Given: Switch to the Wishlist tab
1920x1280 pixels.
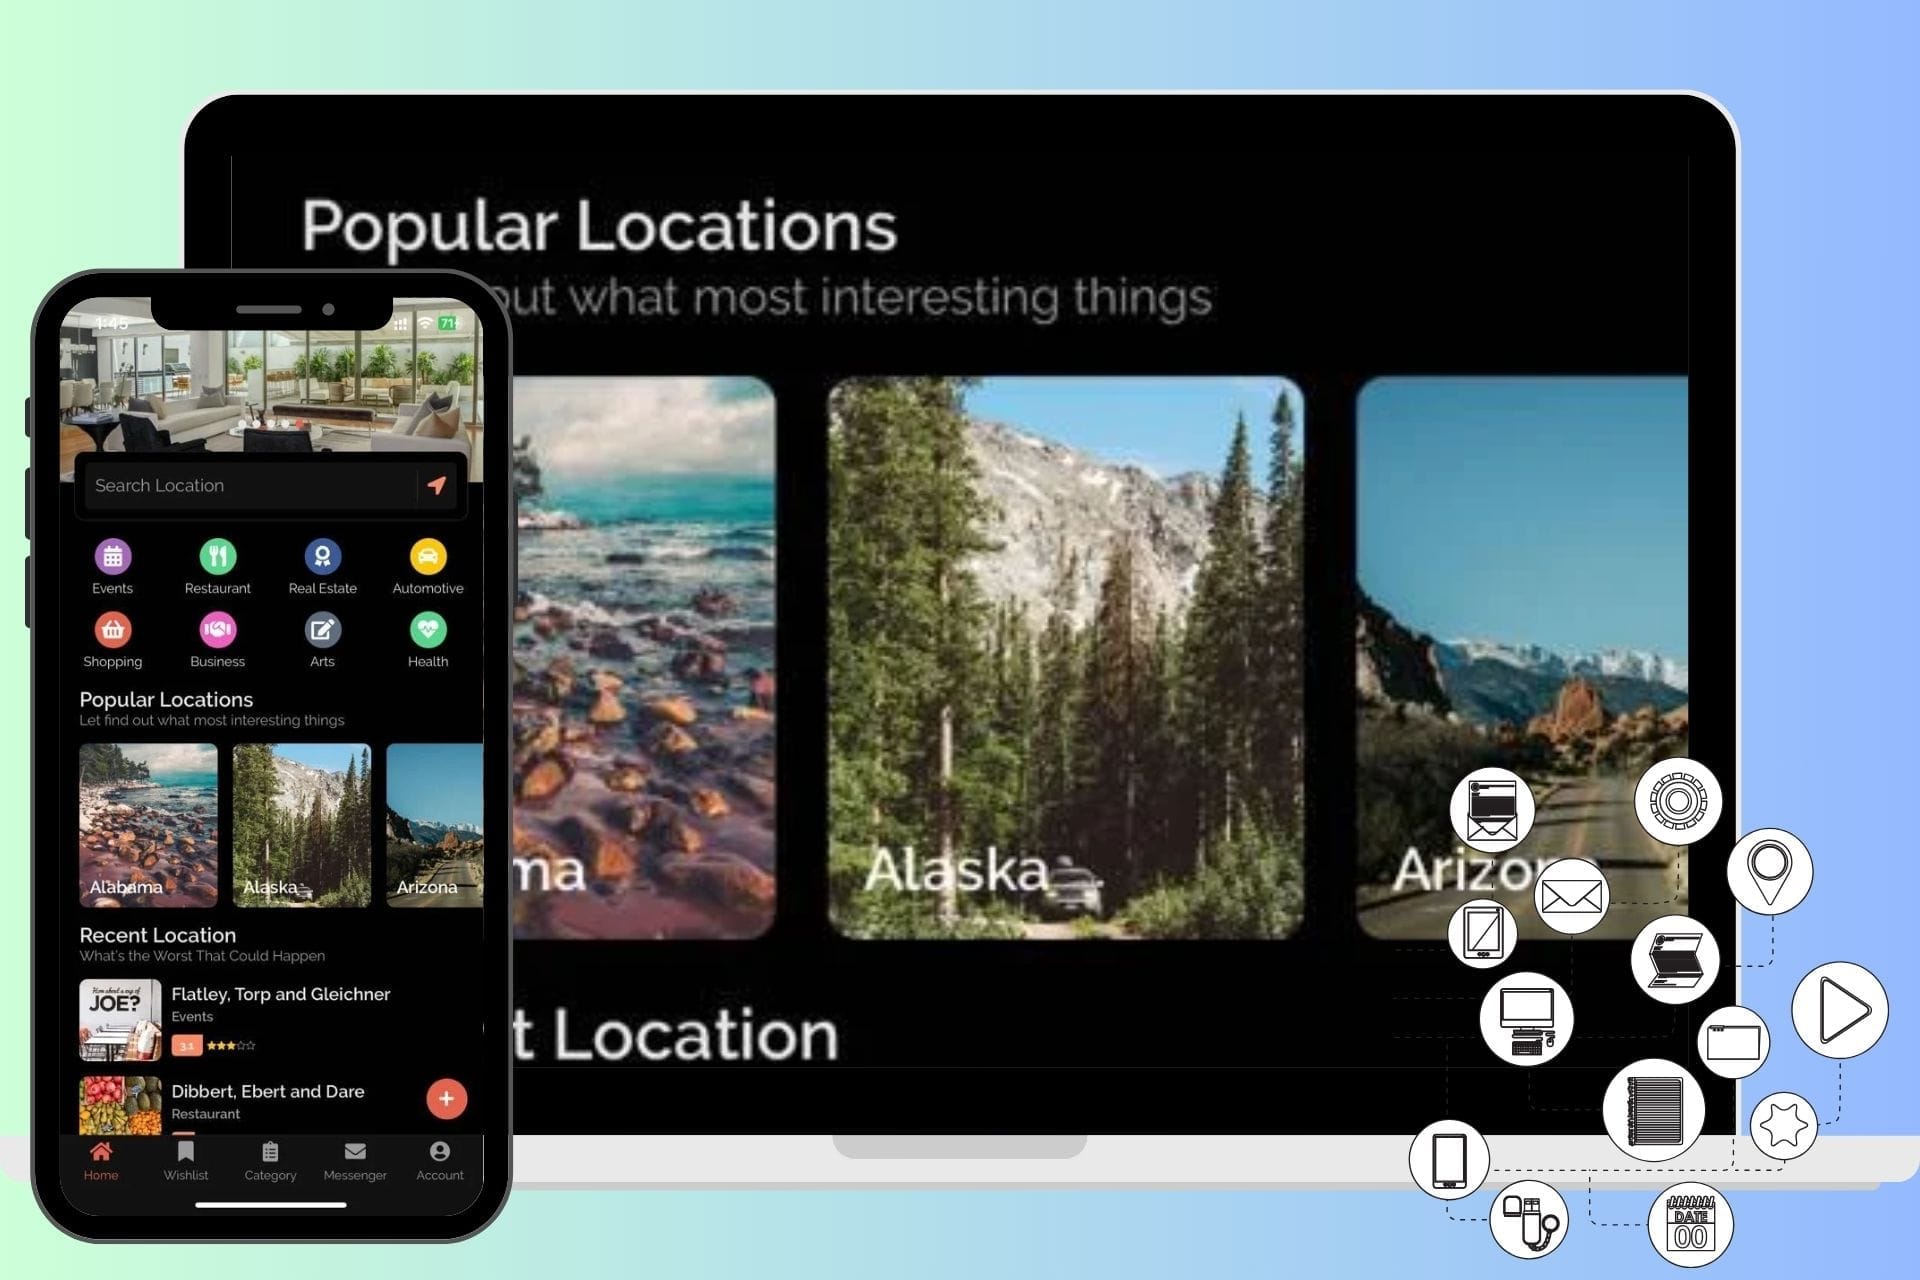Looking at the screenshot, I should pos(186,1161).
